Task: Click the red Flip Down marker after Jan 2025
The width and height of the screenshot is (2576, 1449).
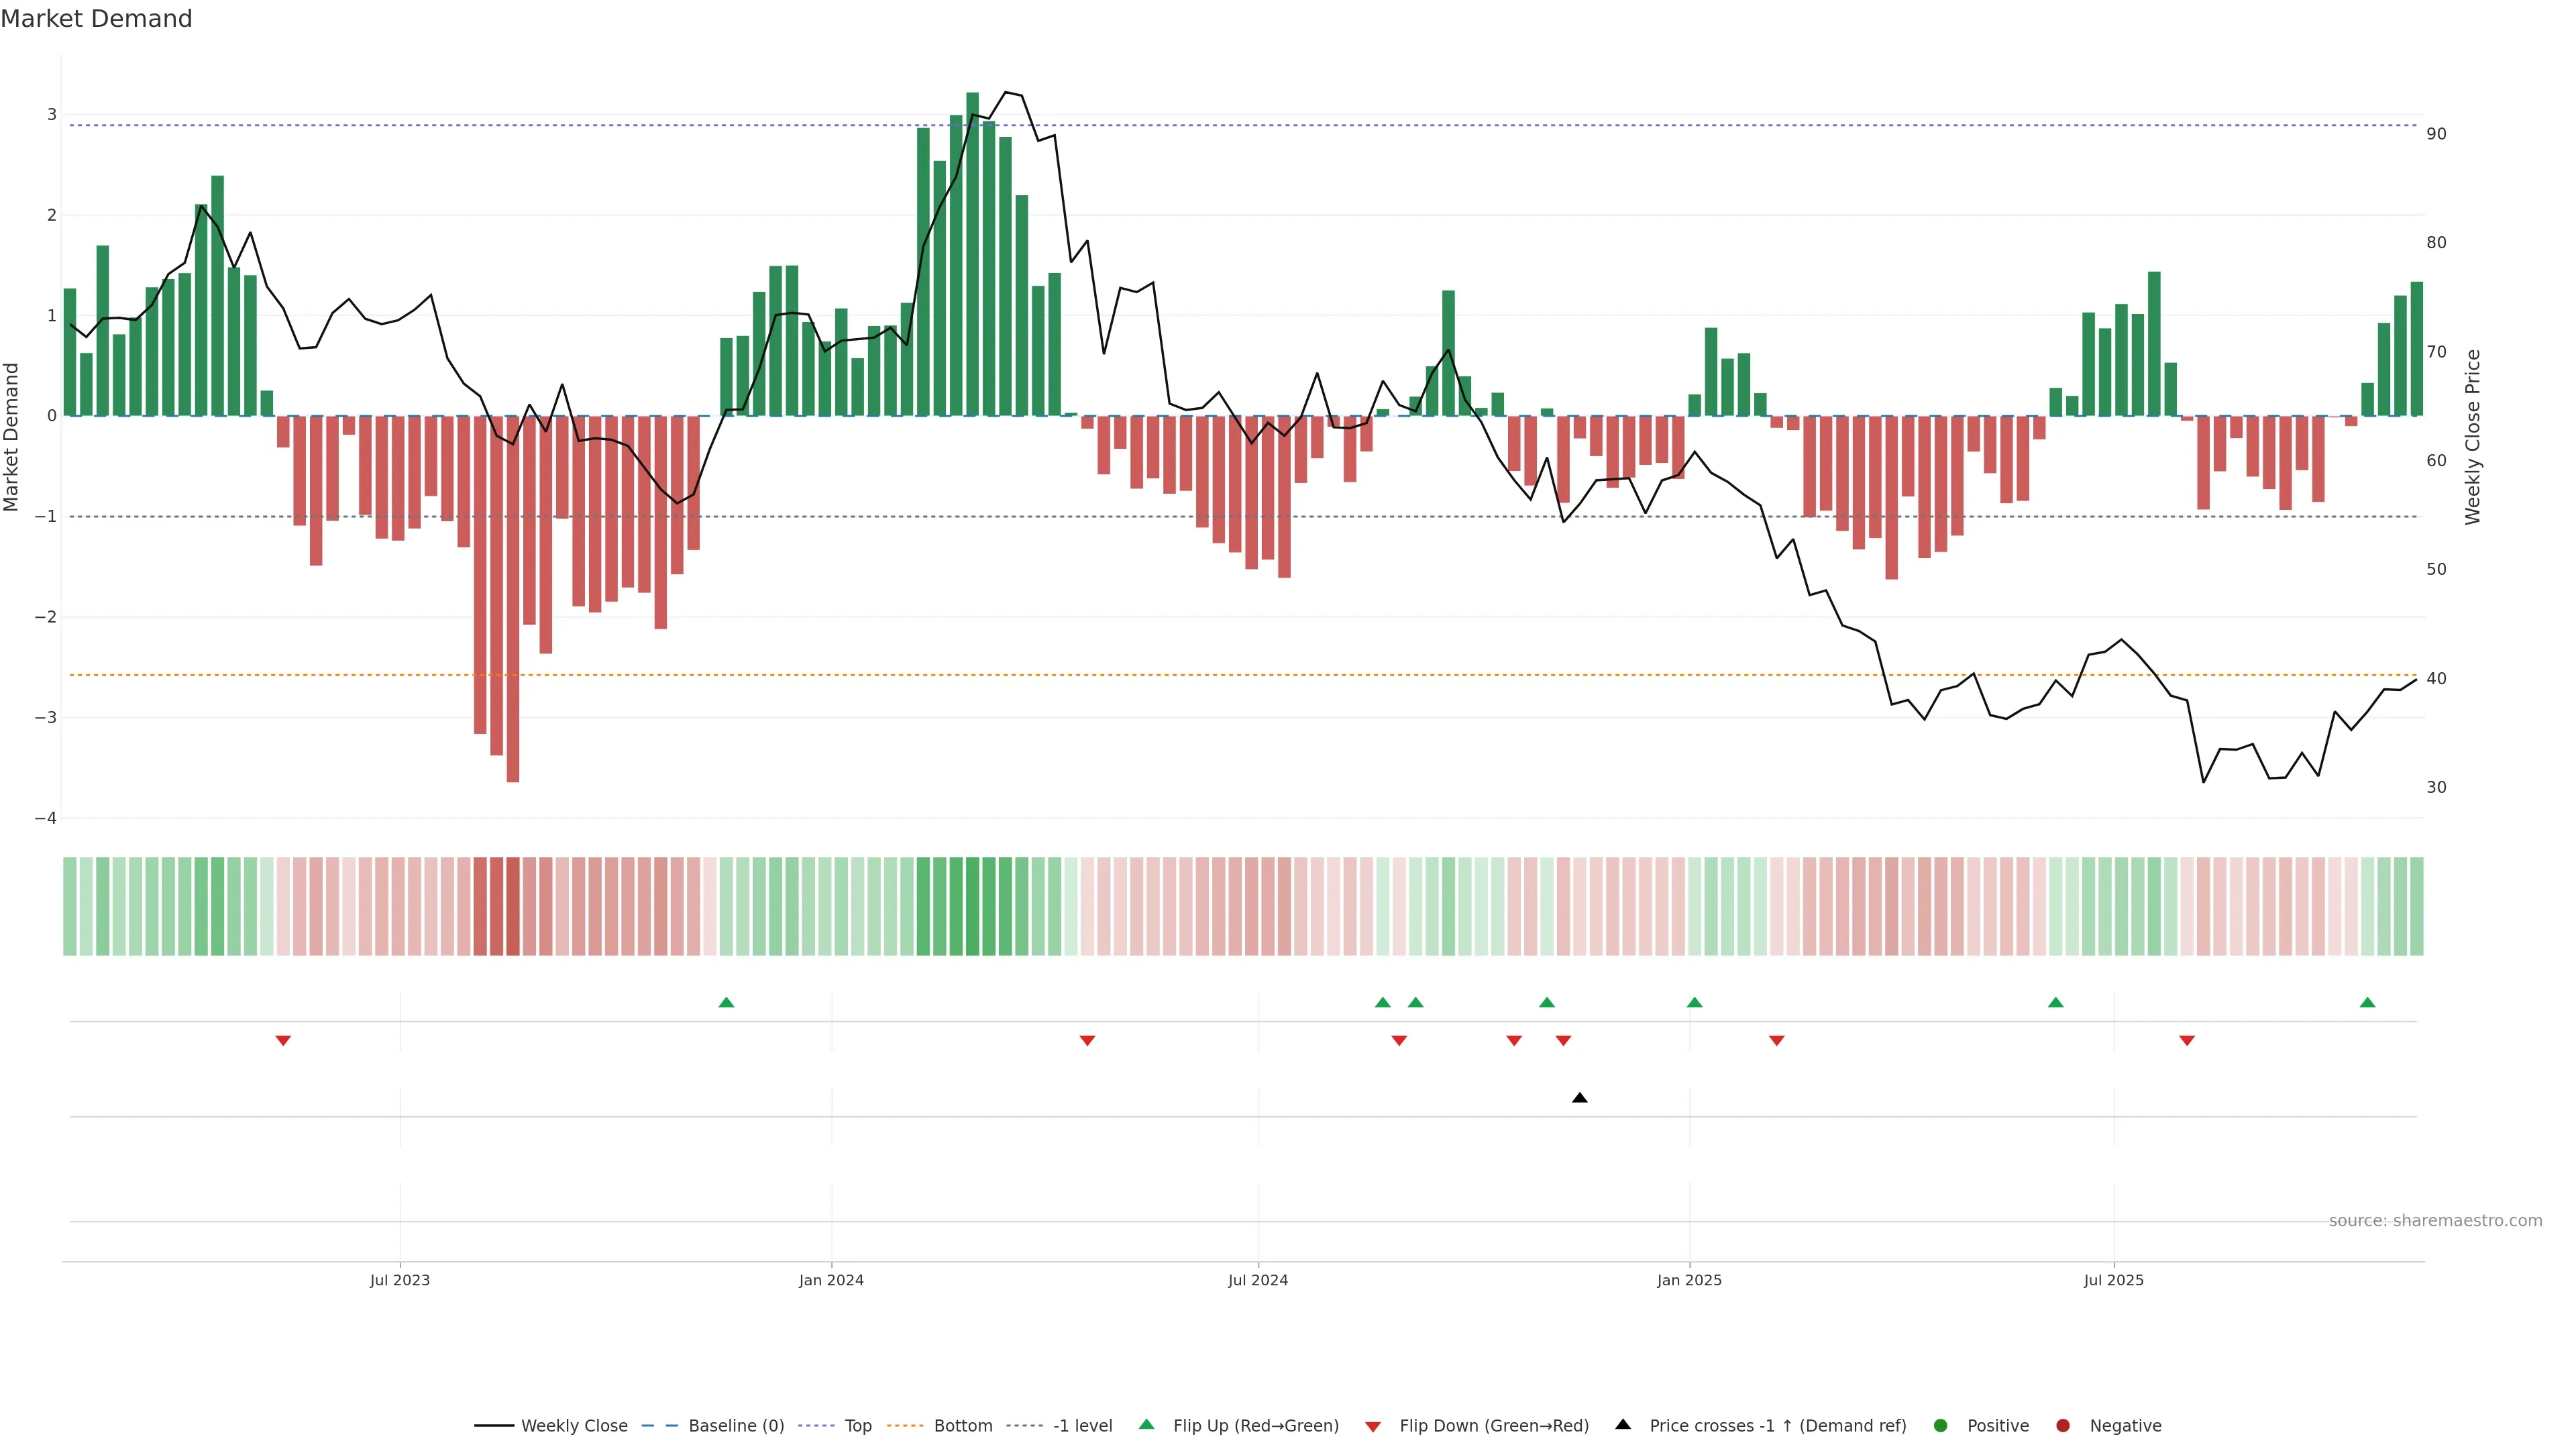Action: coord(1776,1041)
